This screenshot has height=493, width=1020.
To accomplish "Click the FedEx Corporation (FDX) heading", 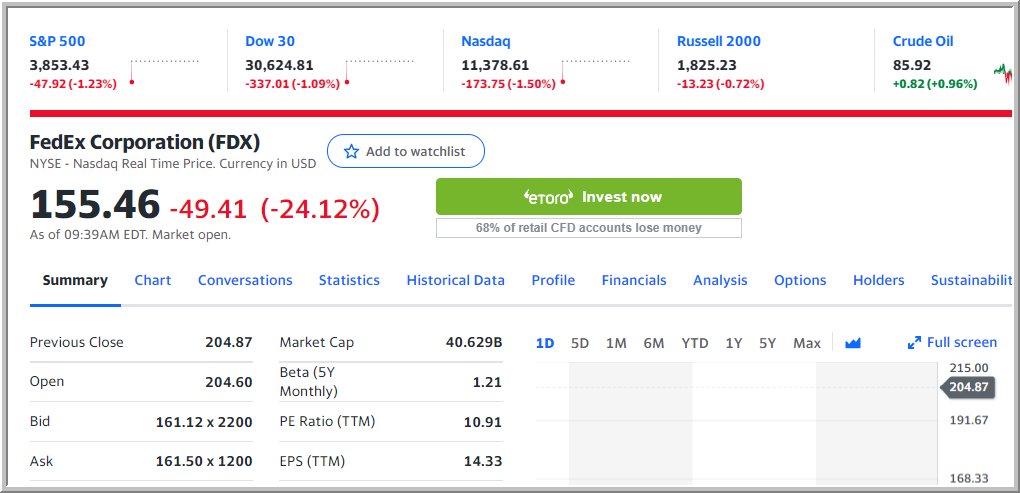I will tap(144, 142).
